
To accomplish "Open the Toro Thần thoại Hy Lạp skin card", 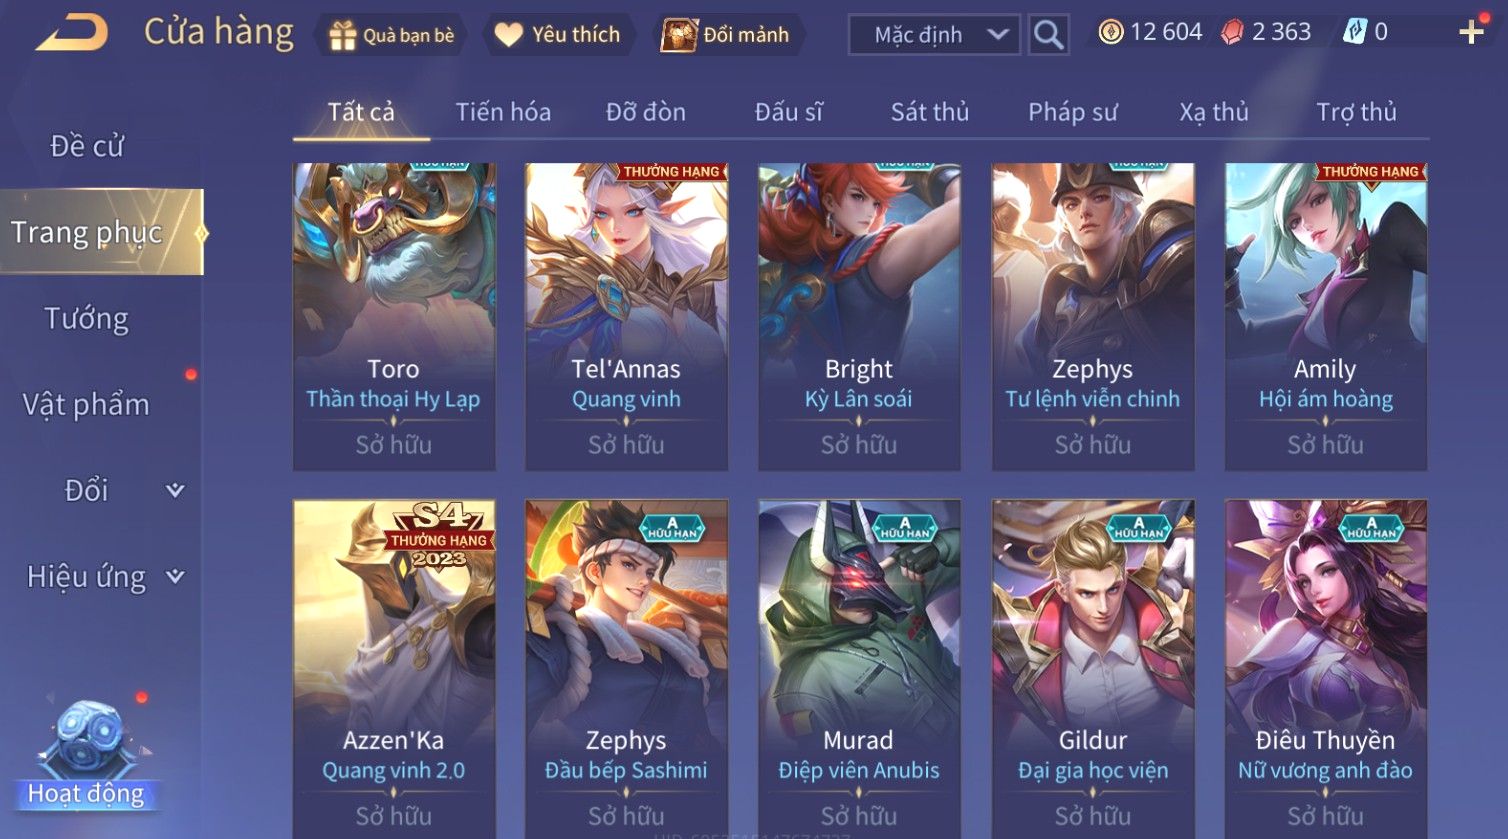I will tap(394, 316).
